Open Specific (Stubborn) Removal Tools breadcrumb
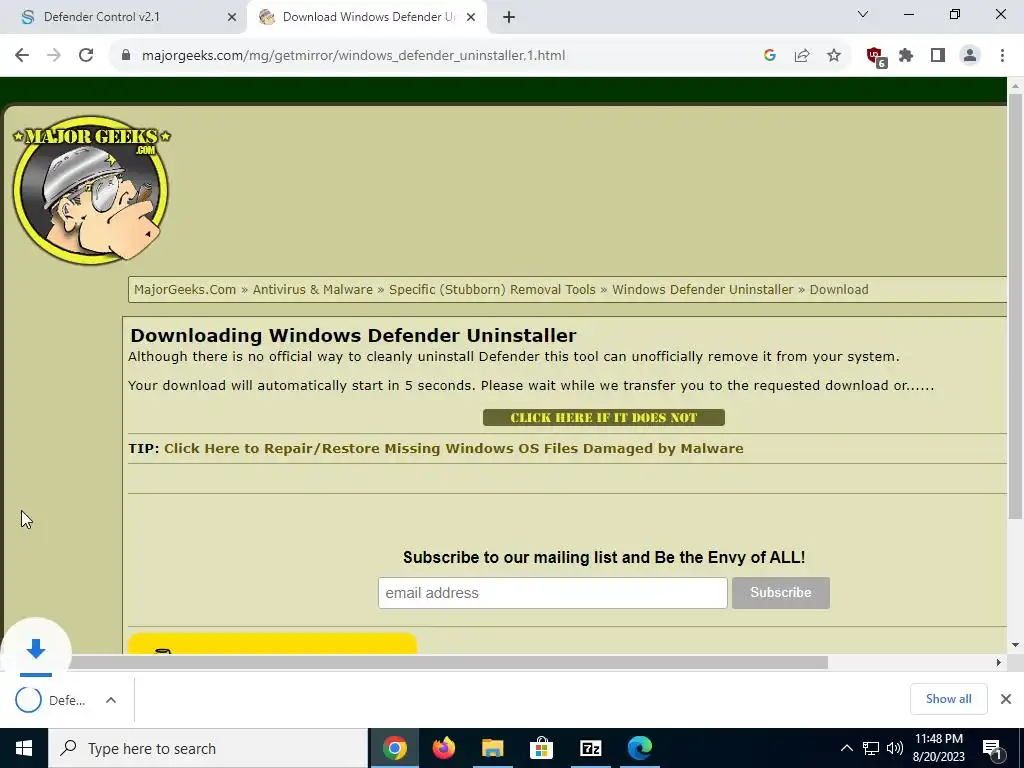Screen dimensions: 1024x768 pyautogui.click(x=492, y=290)
